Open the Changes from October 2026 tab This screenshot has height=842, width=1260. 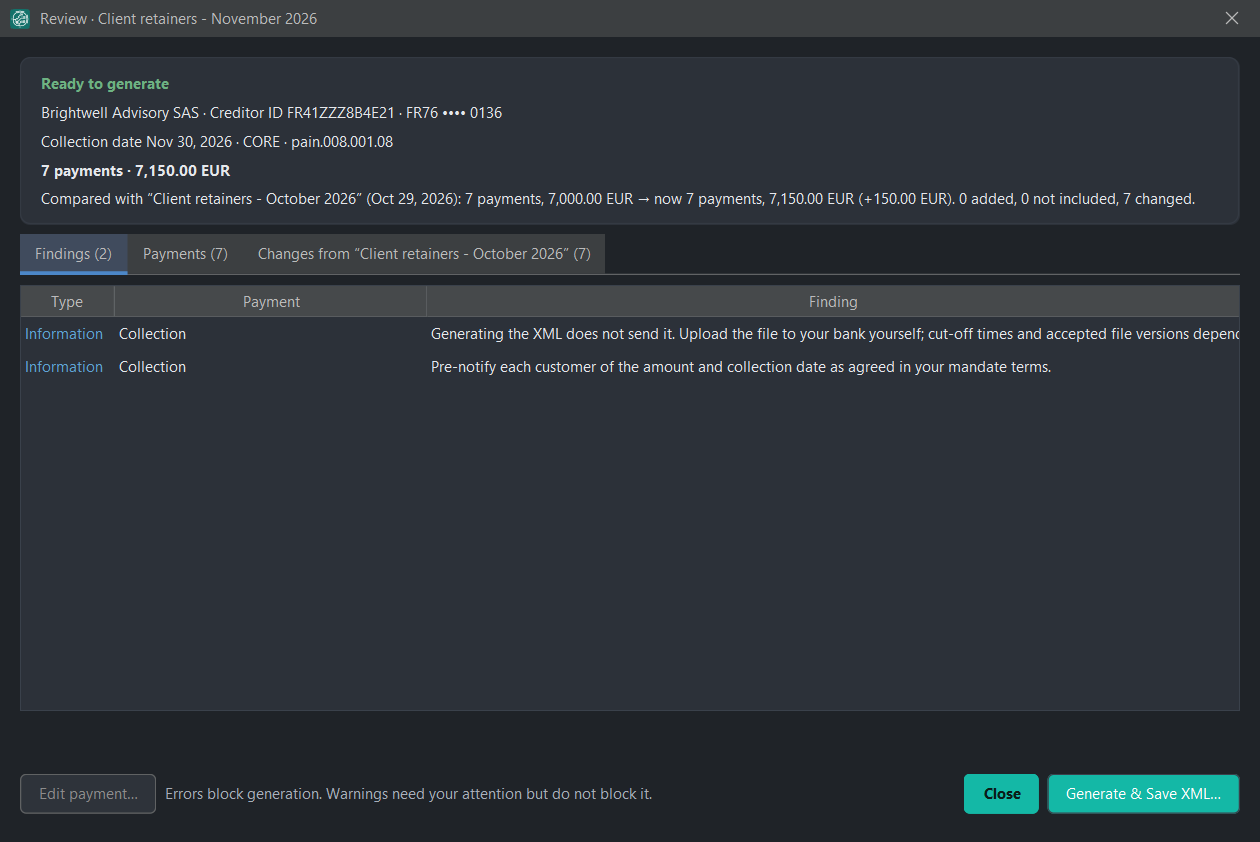424,254
